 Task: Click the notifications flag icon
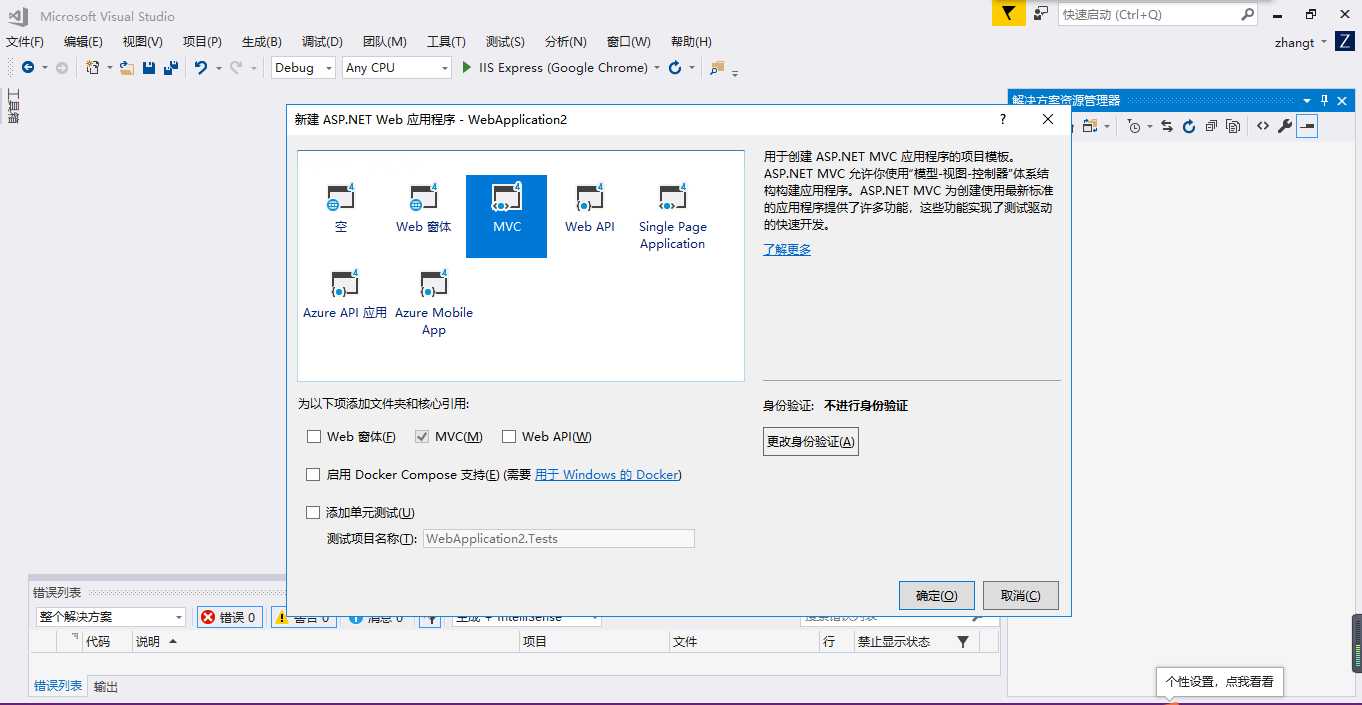click(x=1009, y=14)
